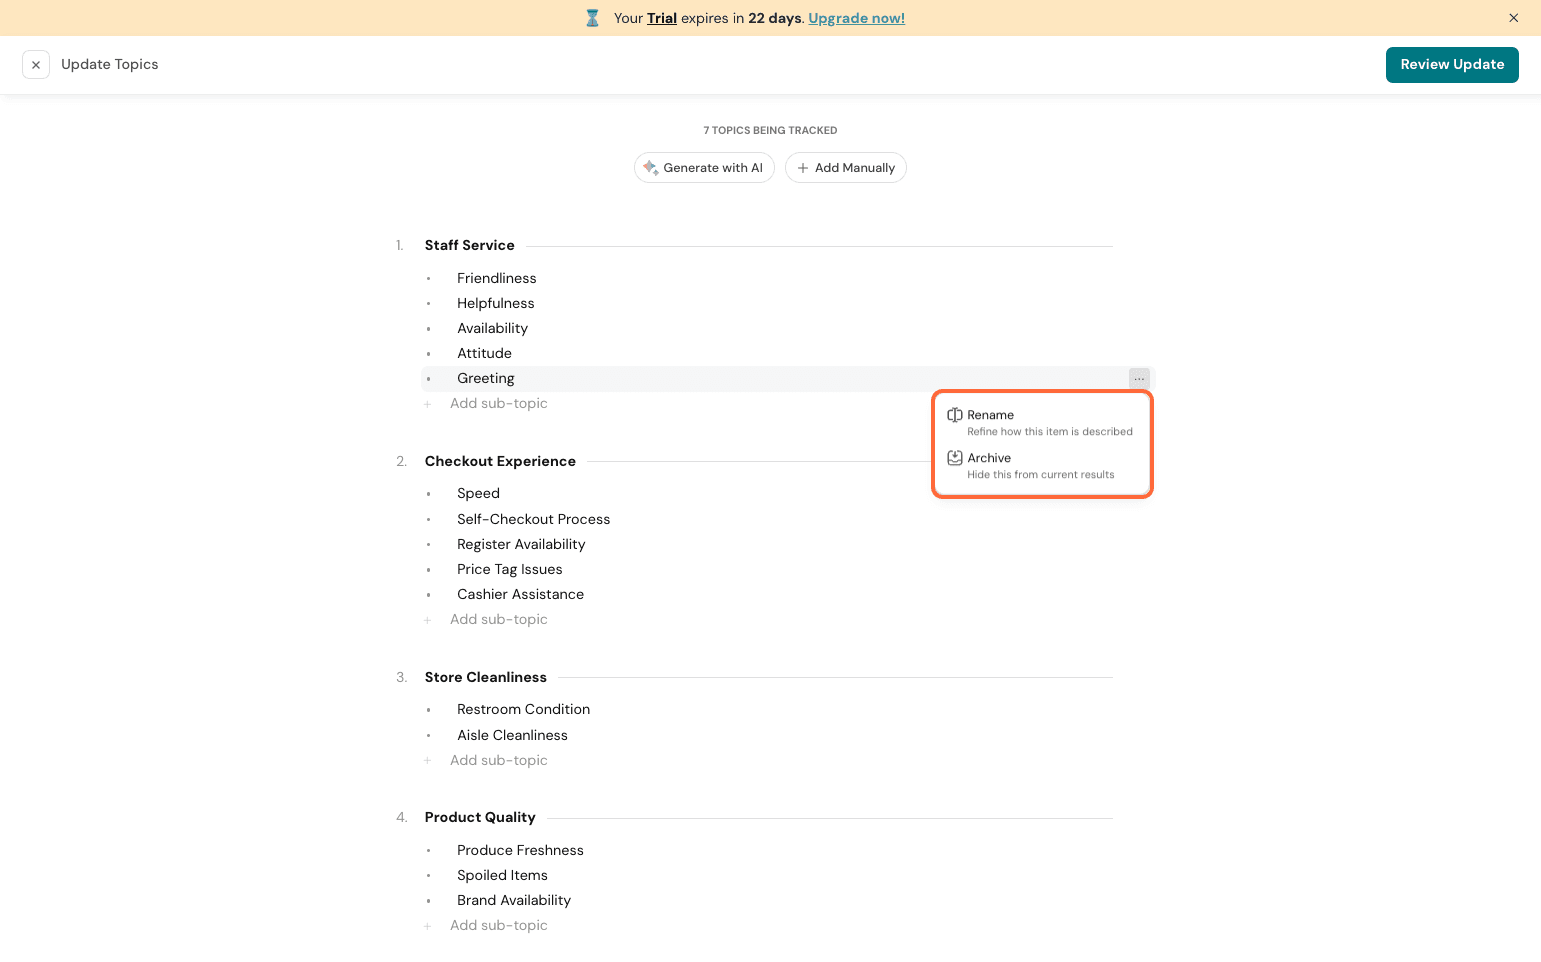Click the Rename icon in the popup
Screen dimensions: 1541x962
click(x=955, y=415)
